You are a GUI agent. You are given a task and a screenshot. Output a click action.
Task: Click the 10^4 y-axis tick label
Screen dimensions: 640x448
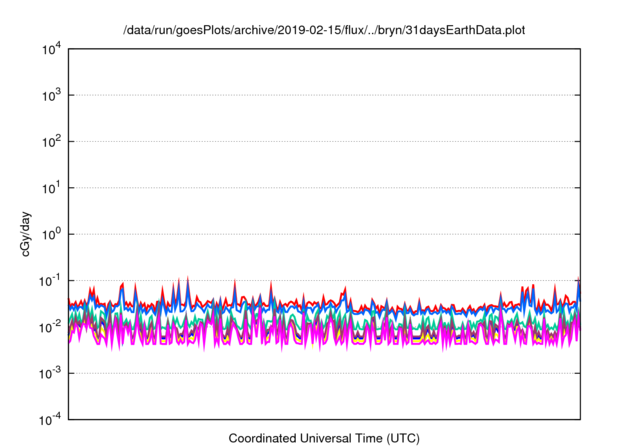pyautogui.click(x=51, y=50)
